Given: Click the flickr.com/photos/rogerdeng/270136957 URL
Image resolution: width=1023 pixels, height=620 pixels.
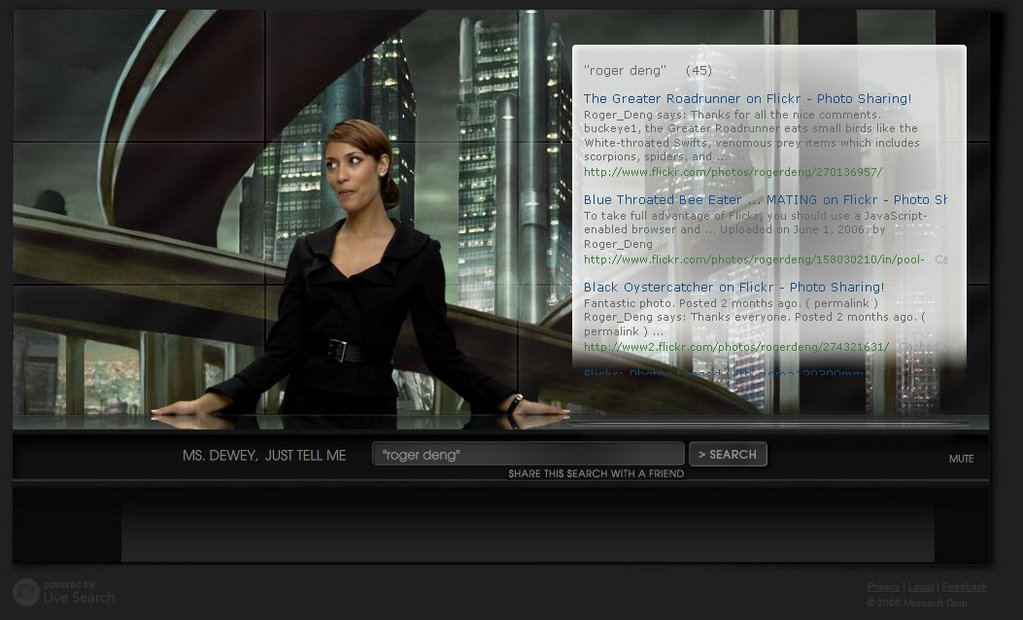Looking at the screenshot, I should tap(733, 172).
